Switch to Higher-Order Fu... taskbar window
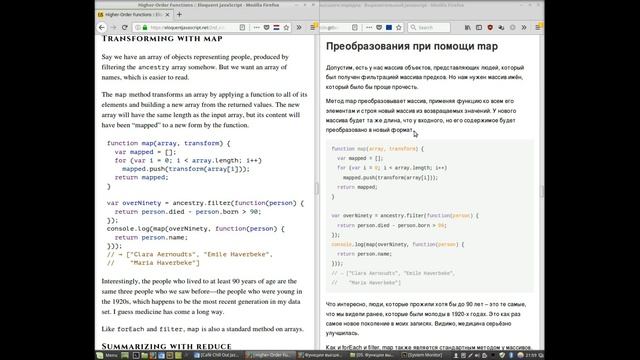Viewport: 640px width, 360px height. tap(269, 356)
